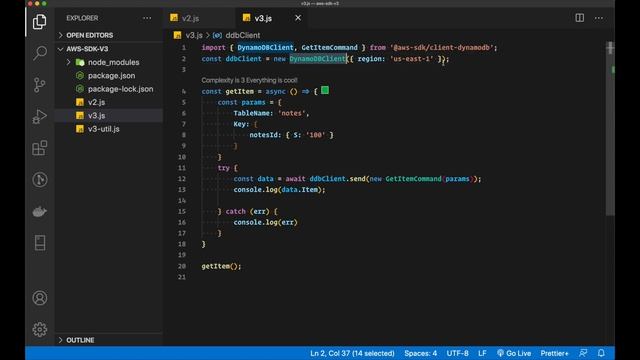Click the 'us-east-1' string on line 2
The height and width of the screenshot is (360, 640).
pyautogui.click(x=411, y=59)
